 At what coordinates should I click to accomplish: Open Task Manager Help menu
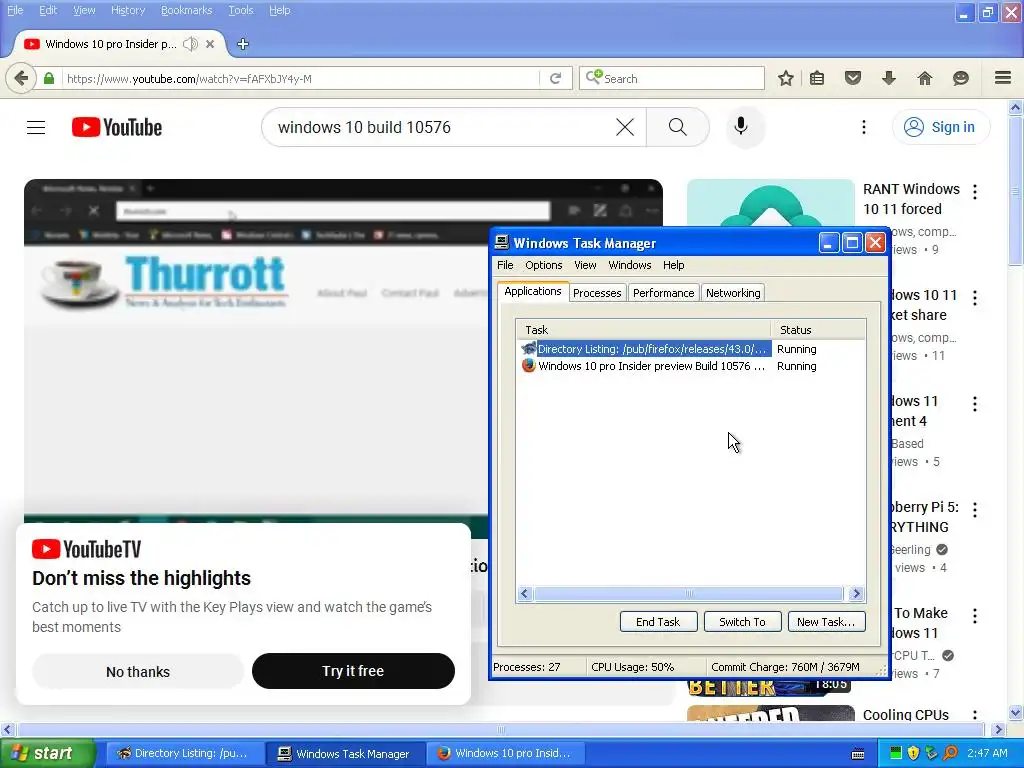673,265
